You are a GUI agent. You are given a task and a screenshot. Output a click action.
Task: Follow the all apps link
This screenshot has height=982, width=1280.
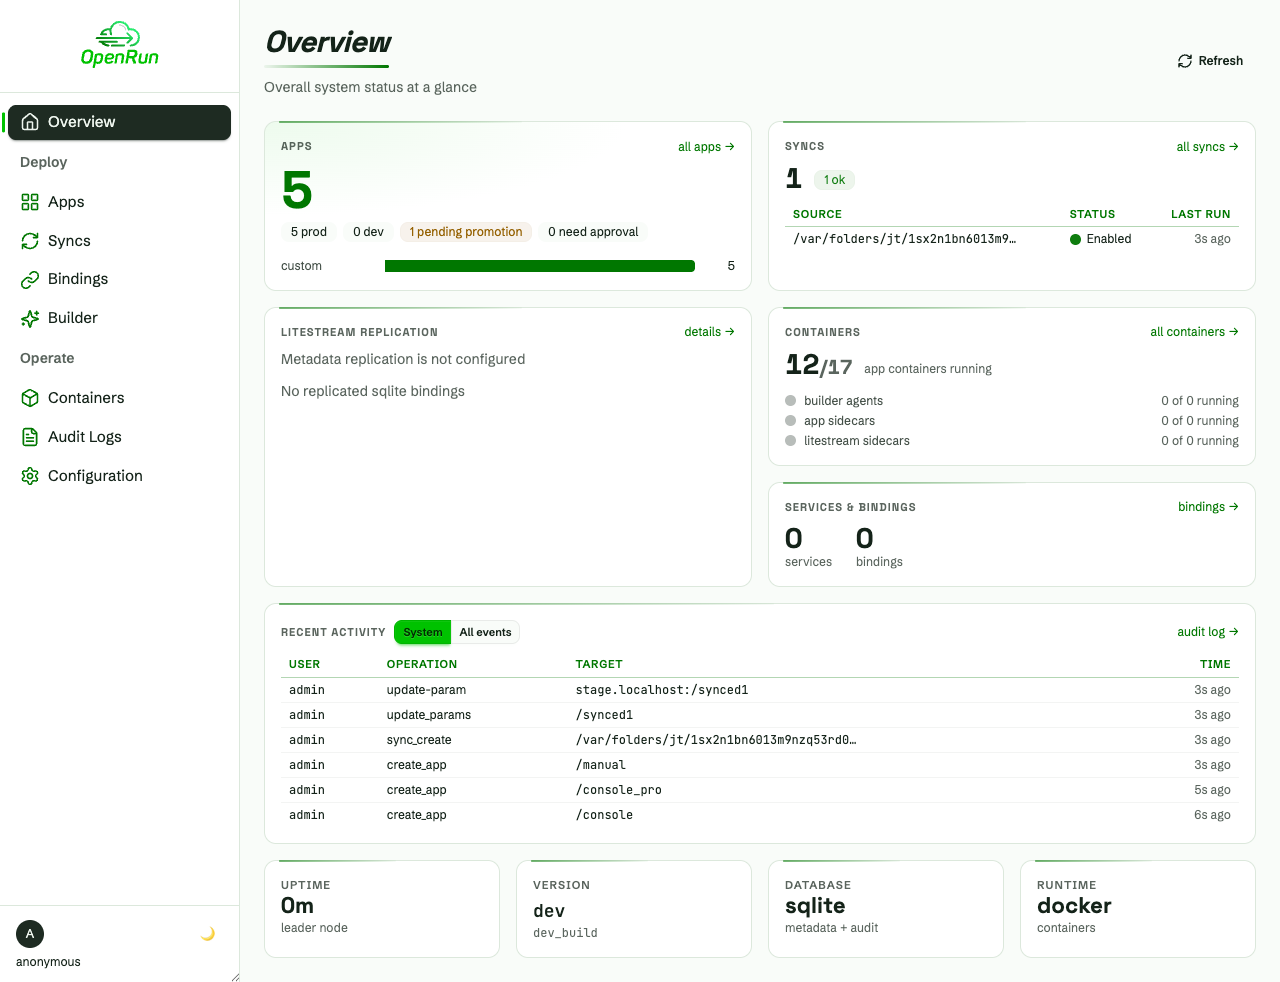(x=706, y=147)
